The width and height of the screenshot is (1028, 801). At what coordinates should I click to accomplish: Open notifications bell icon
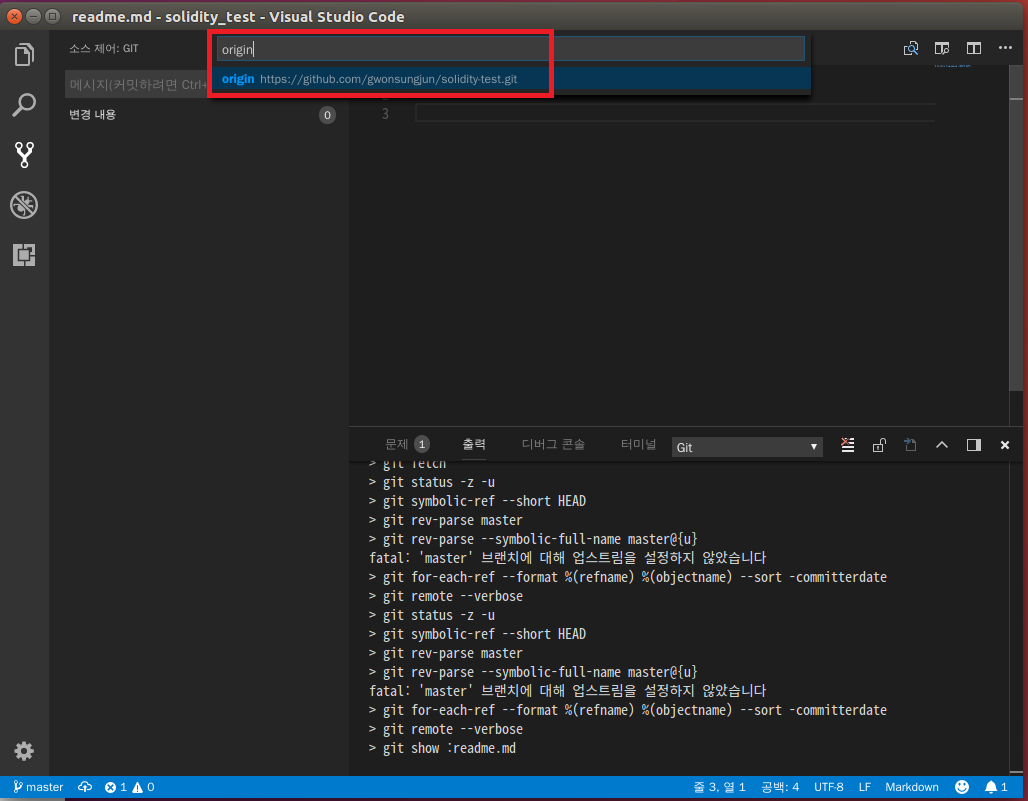pos(996,787)
